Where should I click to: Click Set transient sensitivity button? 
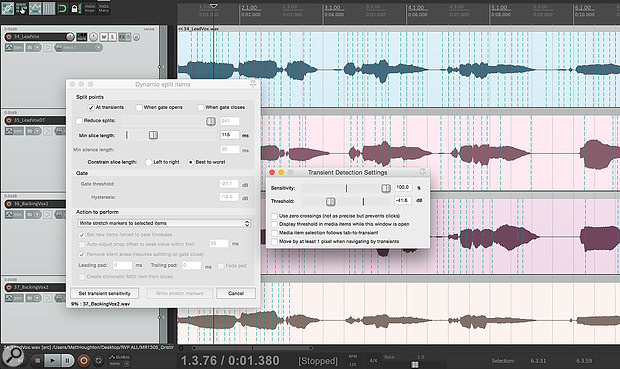(x=104, y=293)
